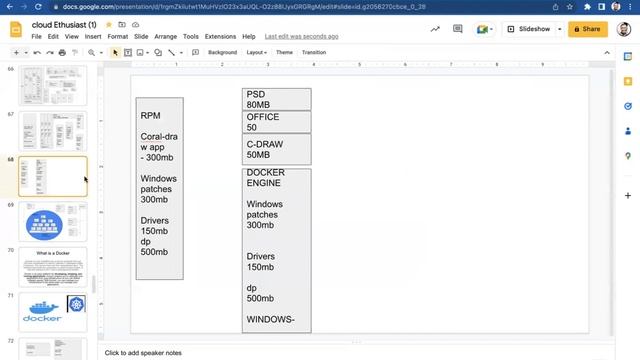The width and height of the screenshot is (640, 360).
Task: Get add-ons with plus icon
Action: tap(628, 196)
